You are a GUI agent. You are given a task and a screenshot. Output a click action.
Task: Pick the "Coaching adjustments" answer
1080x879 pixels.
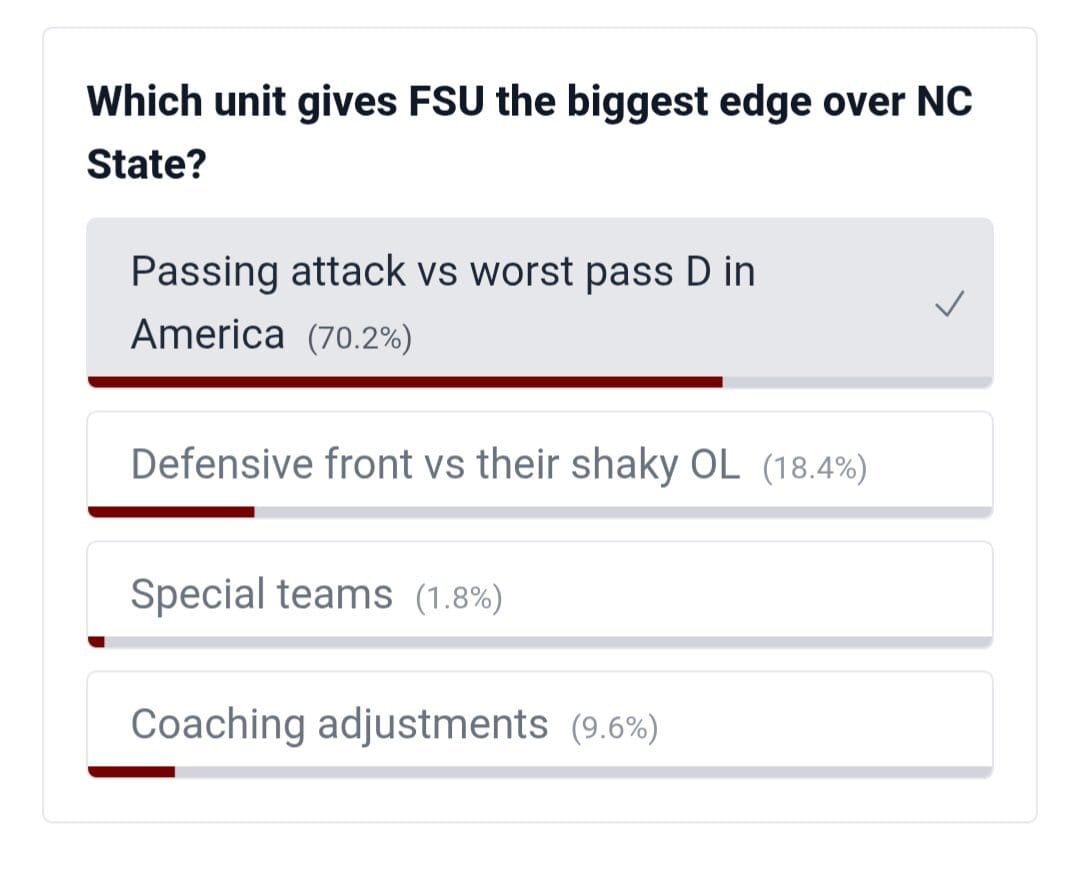[339, 724]
